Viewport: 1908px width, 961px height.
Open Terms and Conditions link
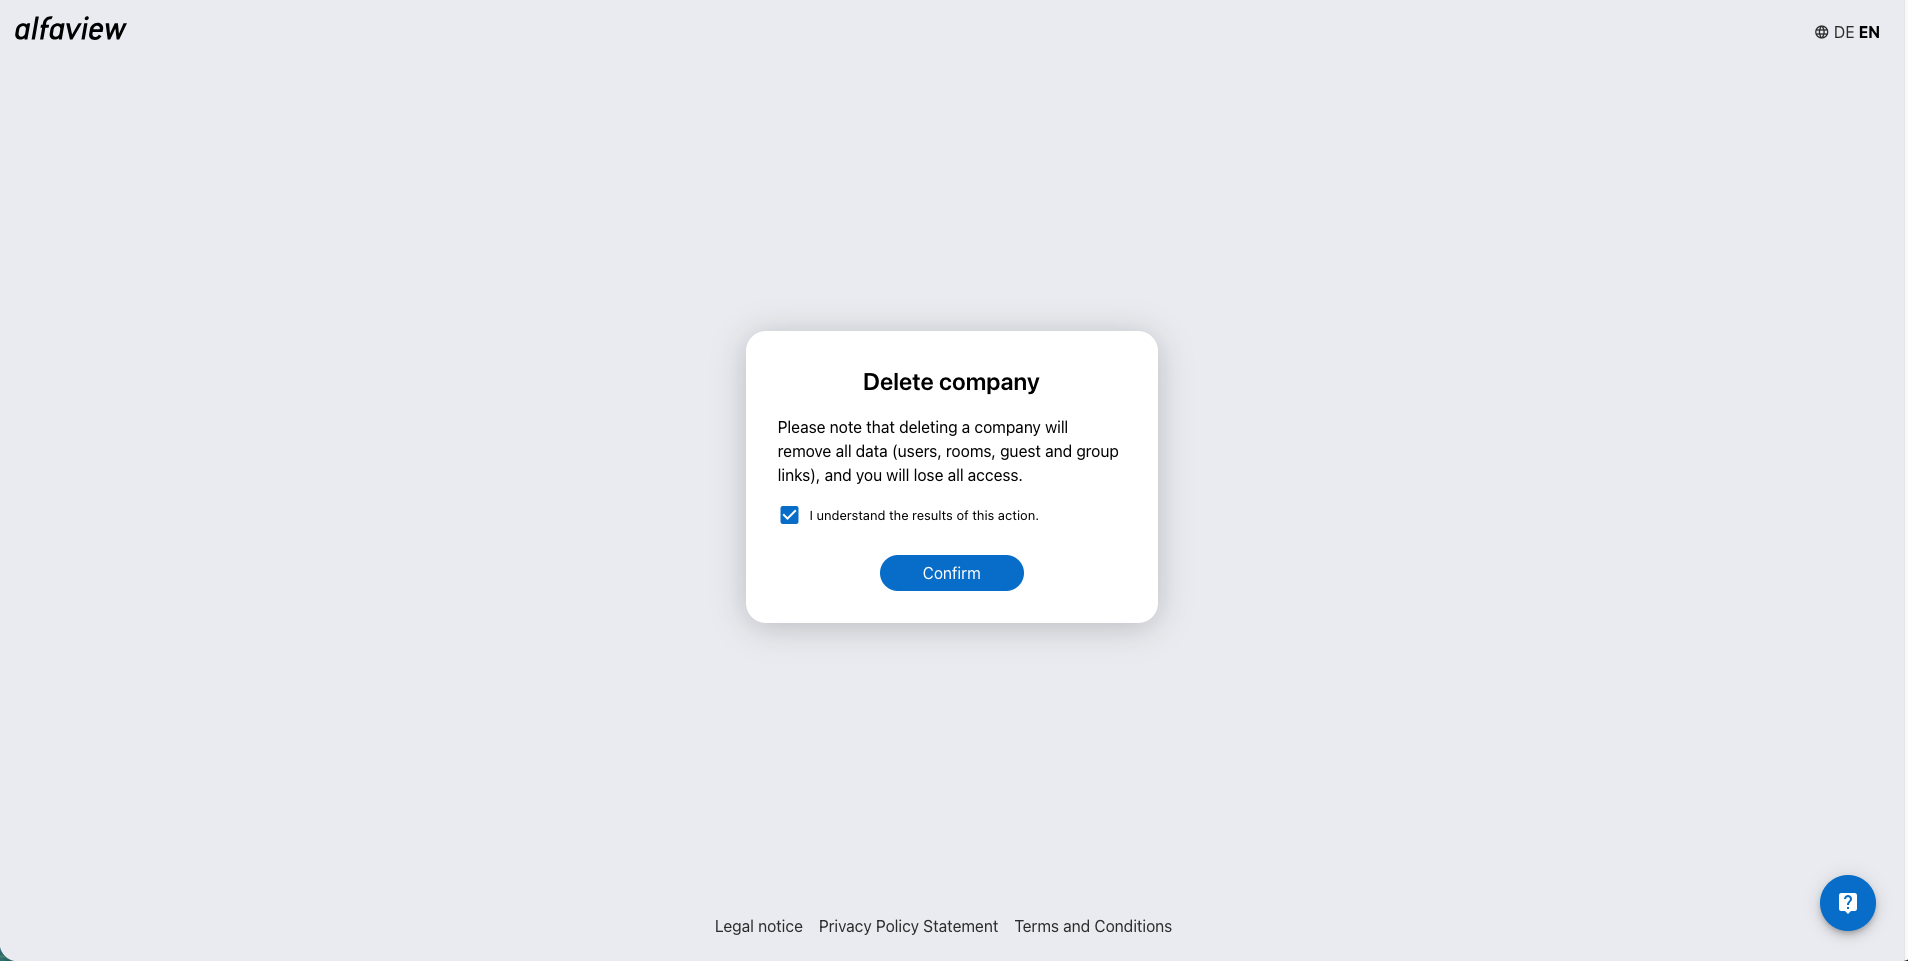pyautogui.click(x=1093, y=926)
